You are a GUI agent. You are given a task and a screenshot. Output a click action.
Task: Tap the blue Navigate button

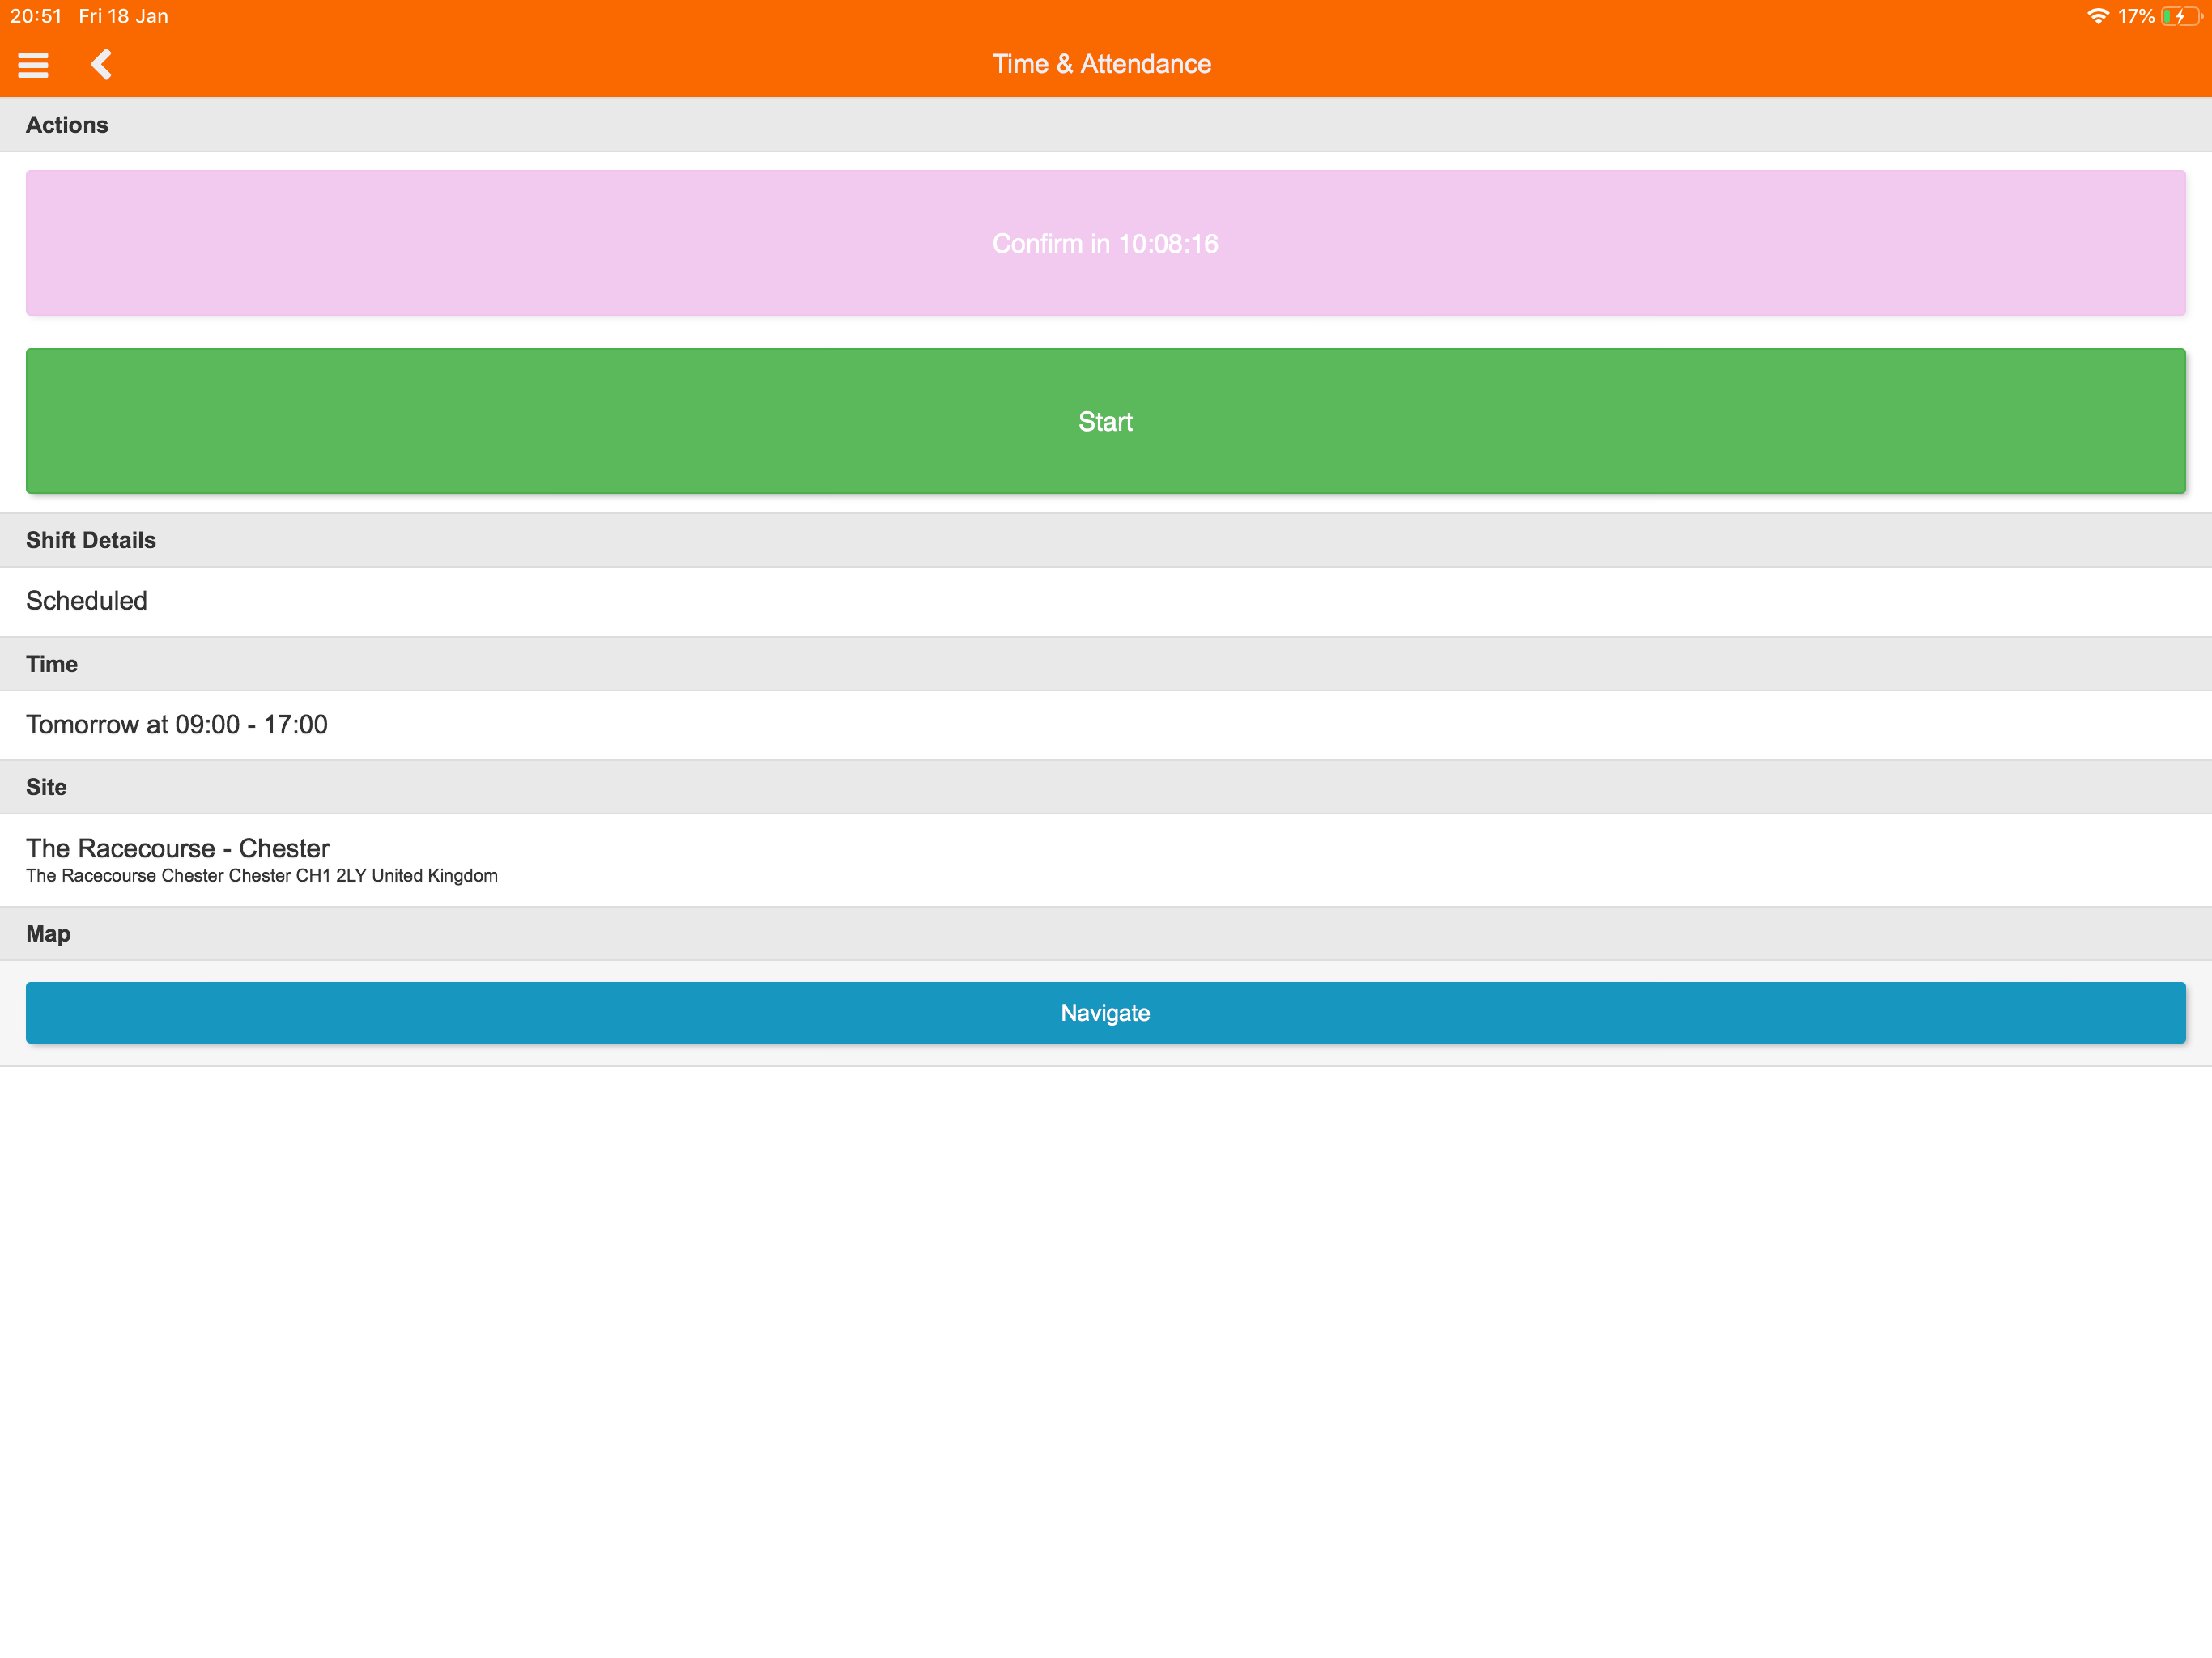[1105, 1012]
